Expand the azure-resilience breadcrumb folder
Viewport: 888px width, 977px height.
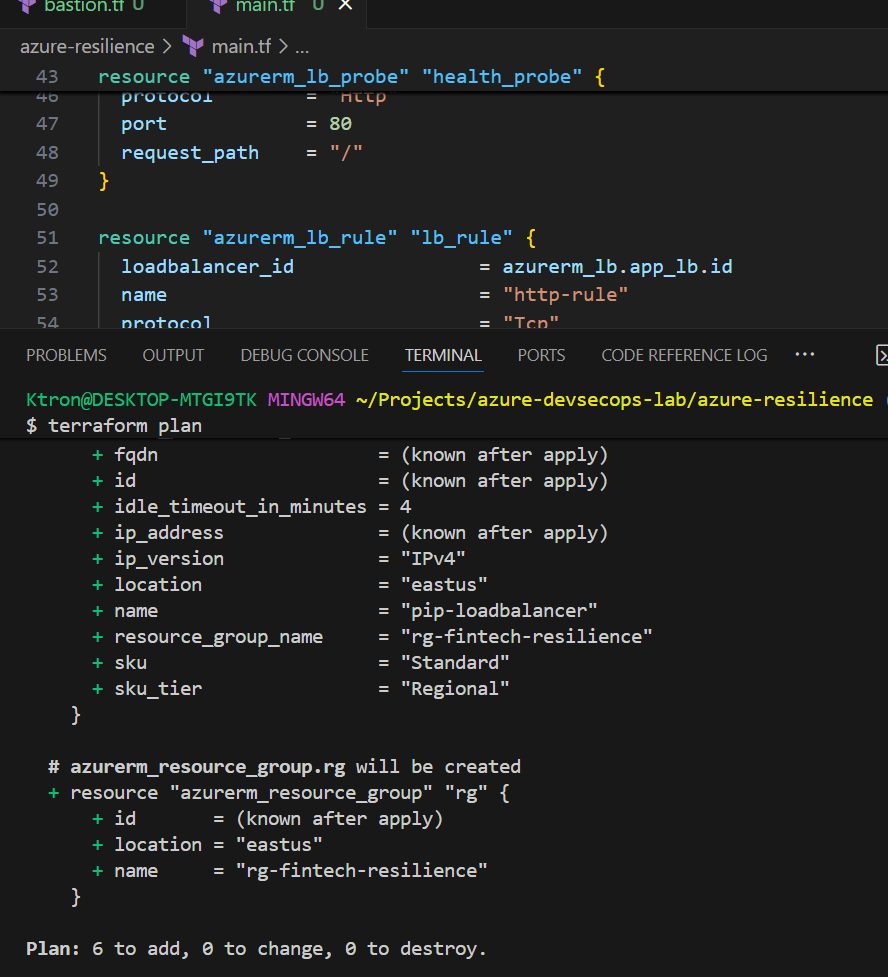coord(87,47)
